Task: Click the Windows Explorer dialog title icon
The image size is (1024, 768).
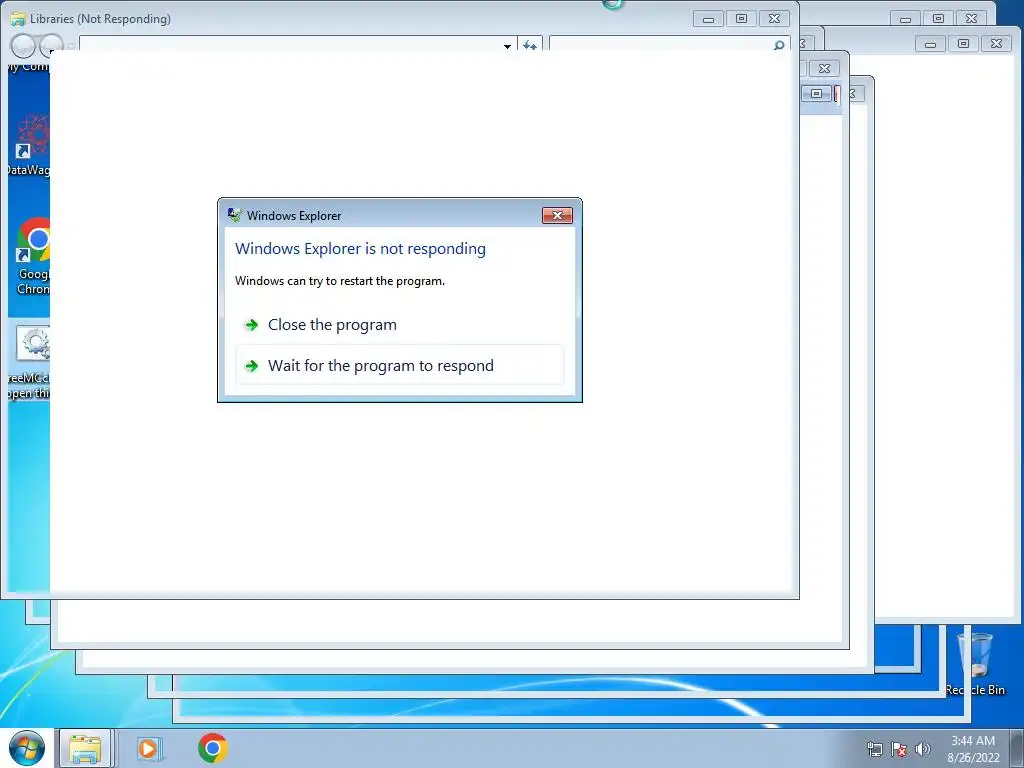Action: [234, 215]
